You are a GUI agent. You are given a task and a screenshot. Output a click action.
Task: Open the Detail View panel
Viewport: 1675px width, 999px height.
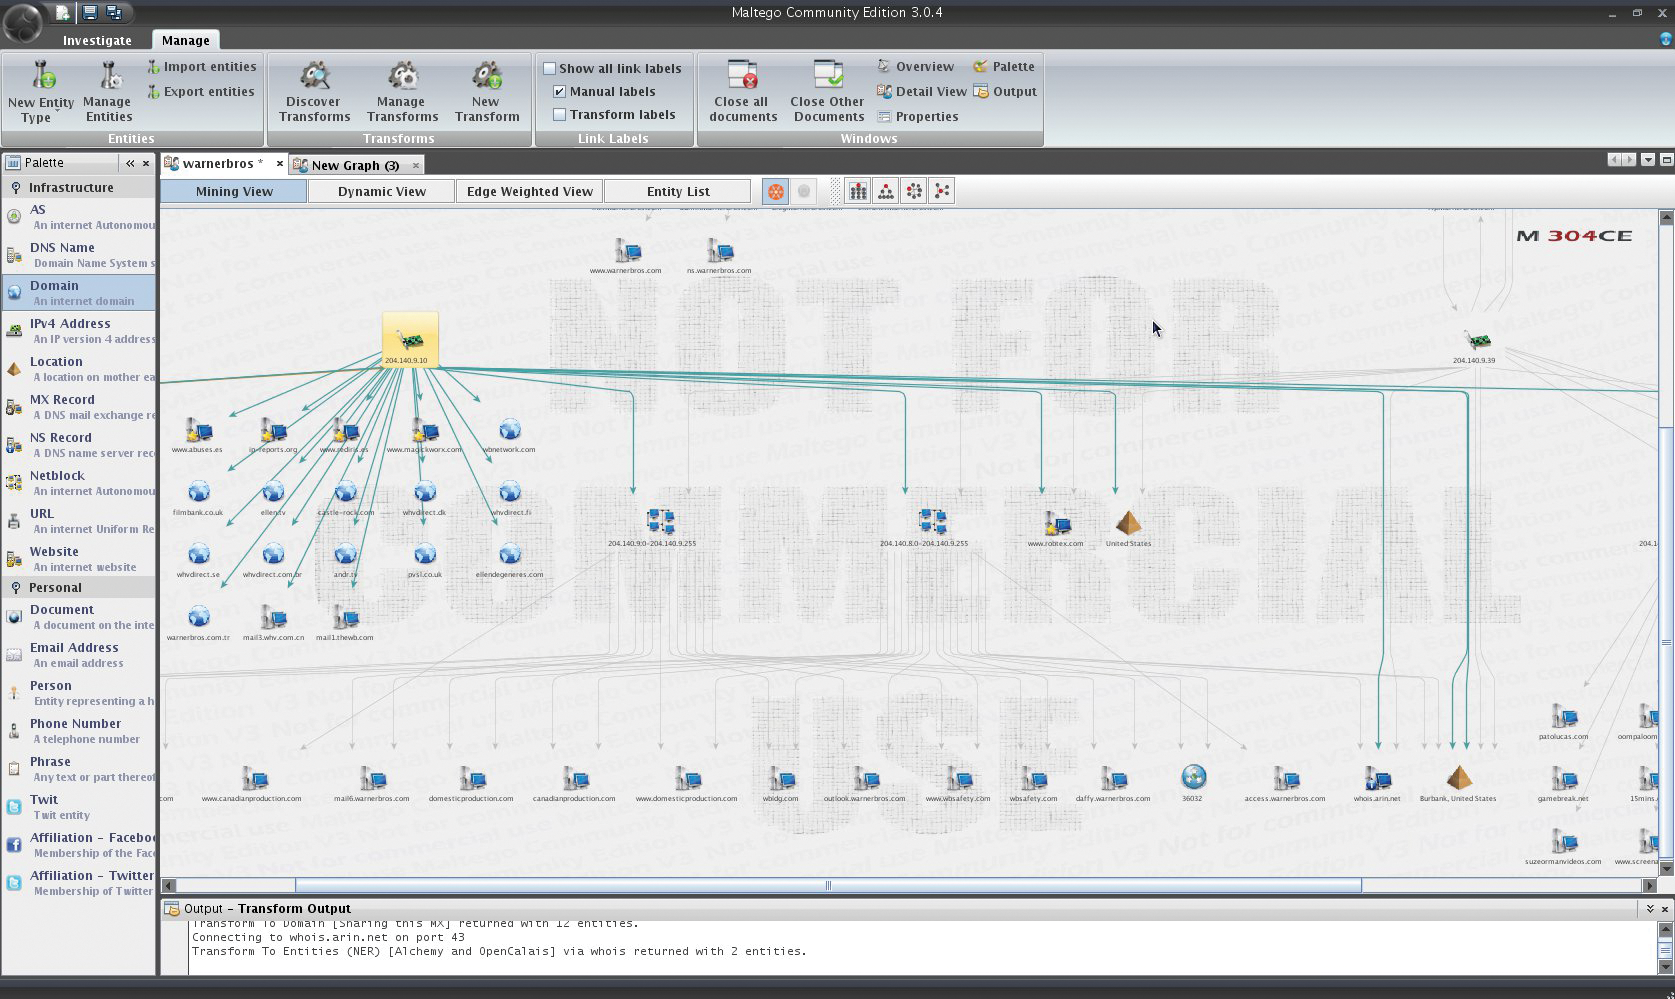point(921,91)
